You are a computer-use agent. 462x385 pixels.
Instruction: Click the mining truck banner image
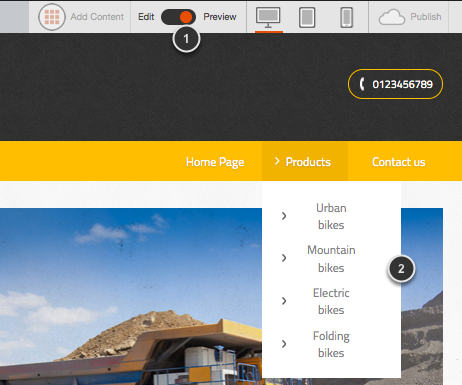(x=131, y=296)
